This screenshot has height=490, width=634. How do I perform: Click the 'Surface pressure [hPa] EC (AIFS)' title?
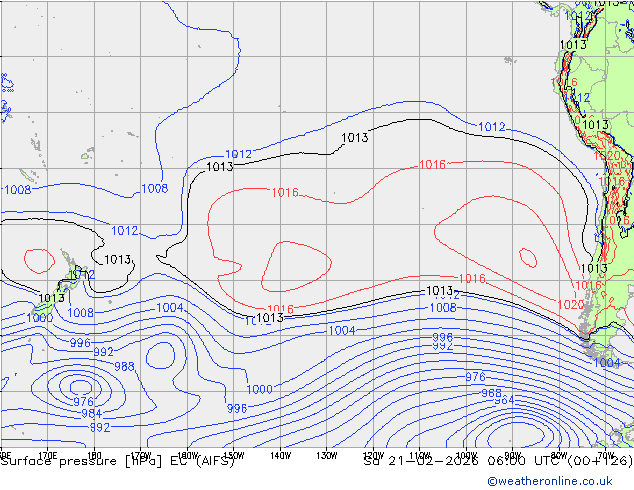(x=117, y=461)
